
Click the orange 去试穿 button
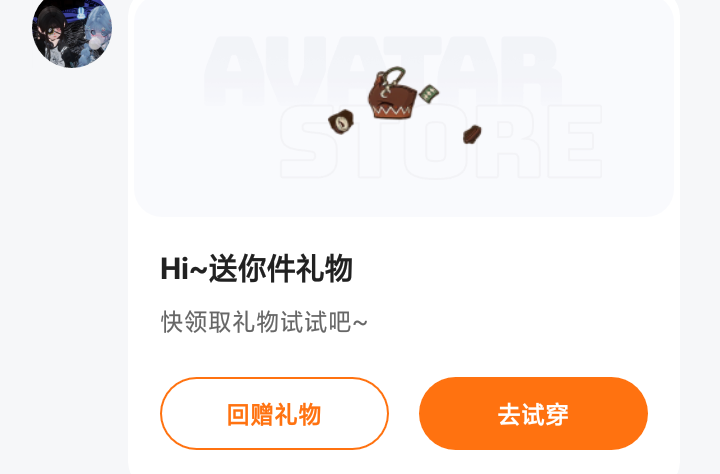[x=534, y=413]
